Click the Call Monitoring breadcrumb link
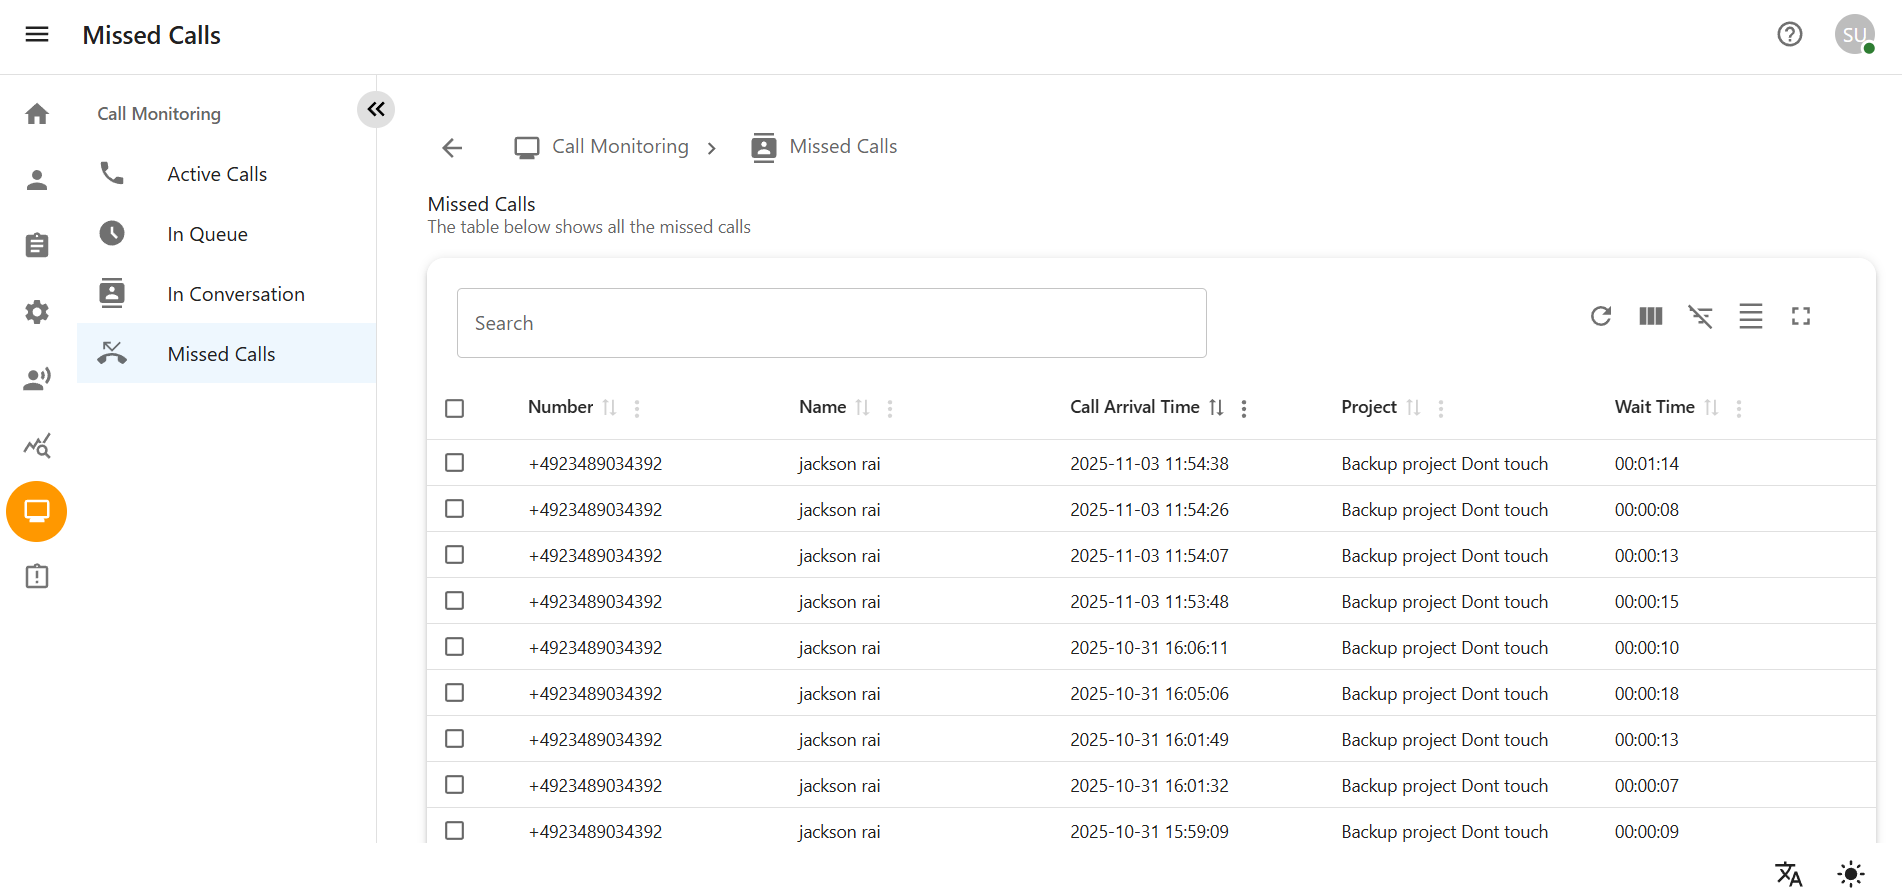This screenshot has height=891, width=1902. pos(620,147)
